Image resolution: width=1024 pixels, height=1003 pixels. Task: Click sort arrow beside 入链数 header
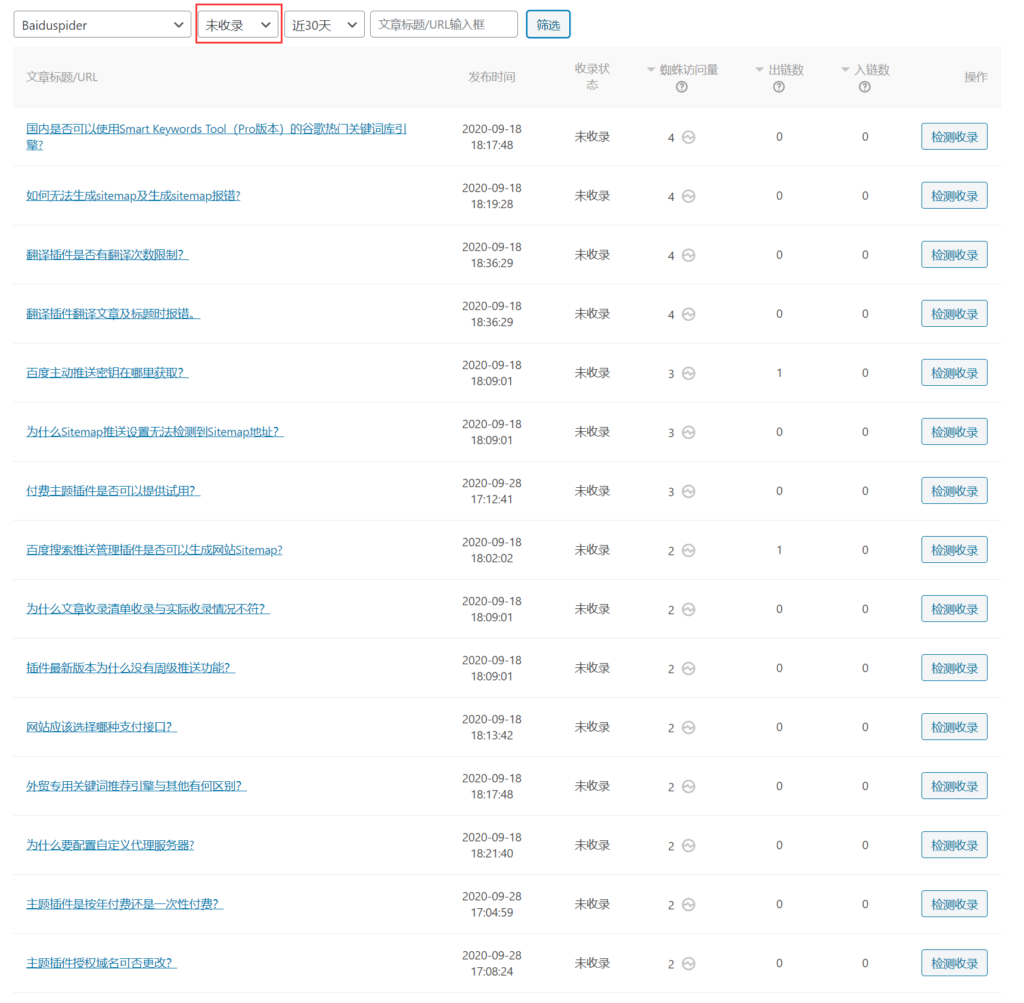[845, 70]
